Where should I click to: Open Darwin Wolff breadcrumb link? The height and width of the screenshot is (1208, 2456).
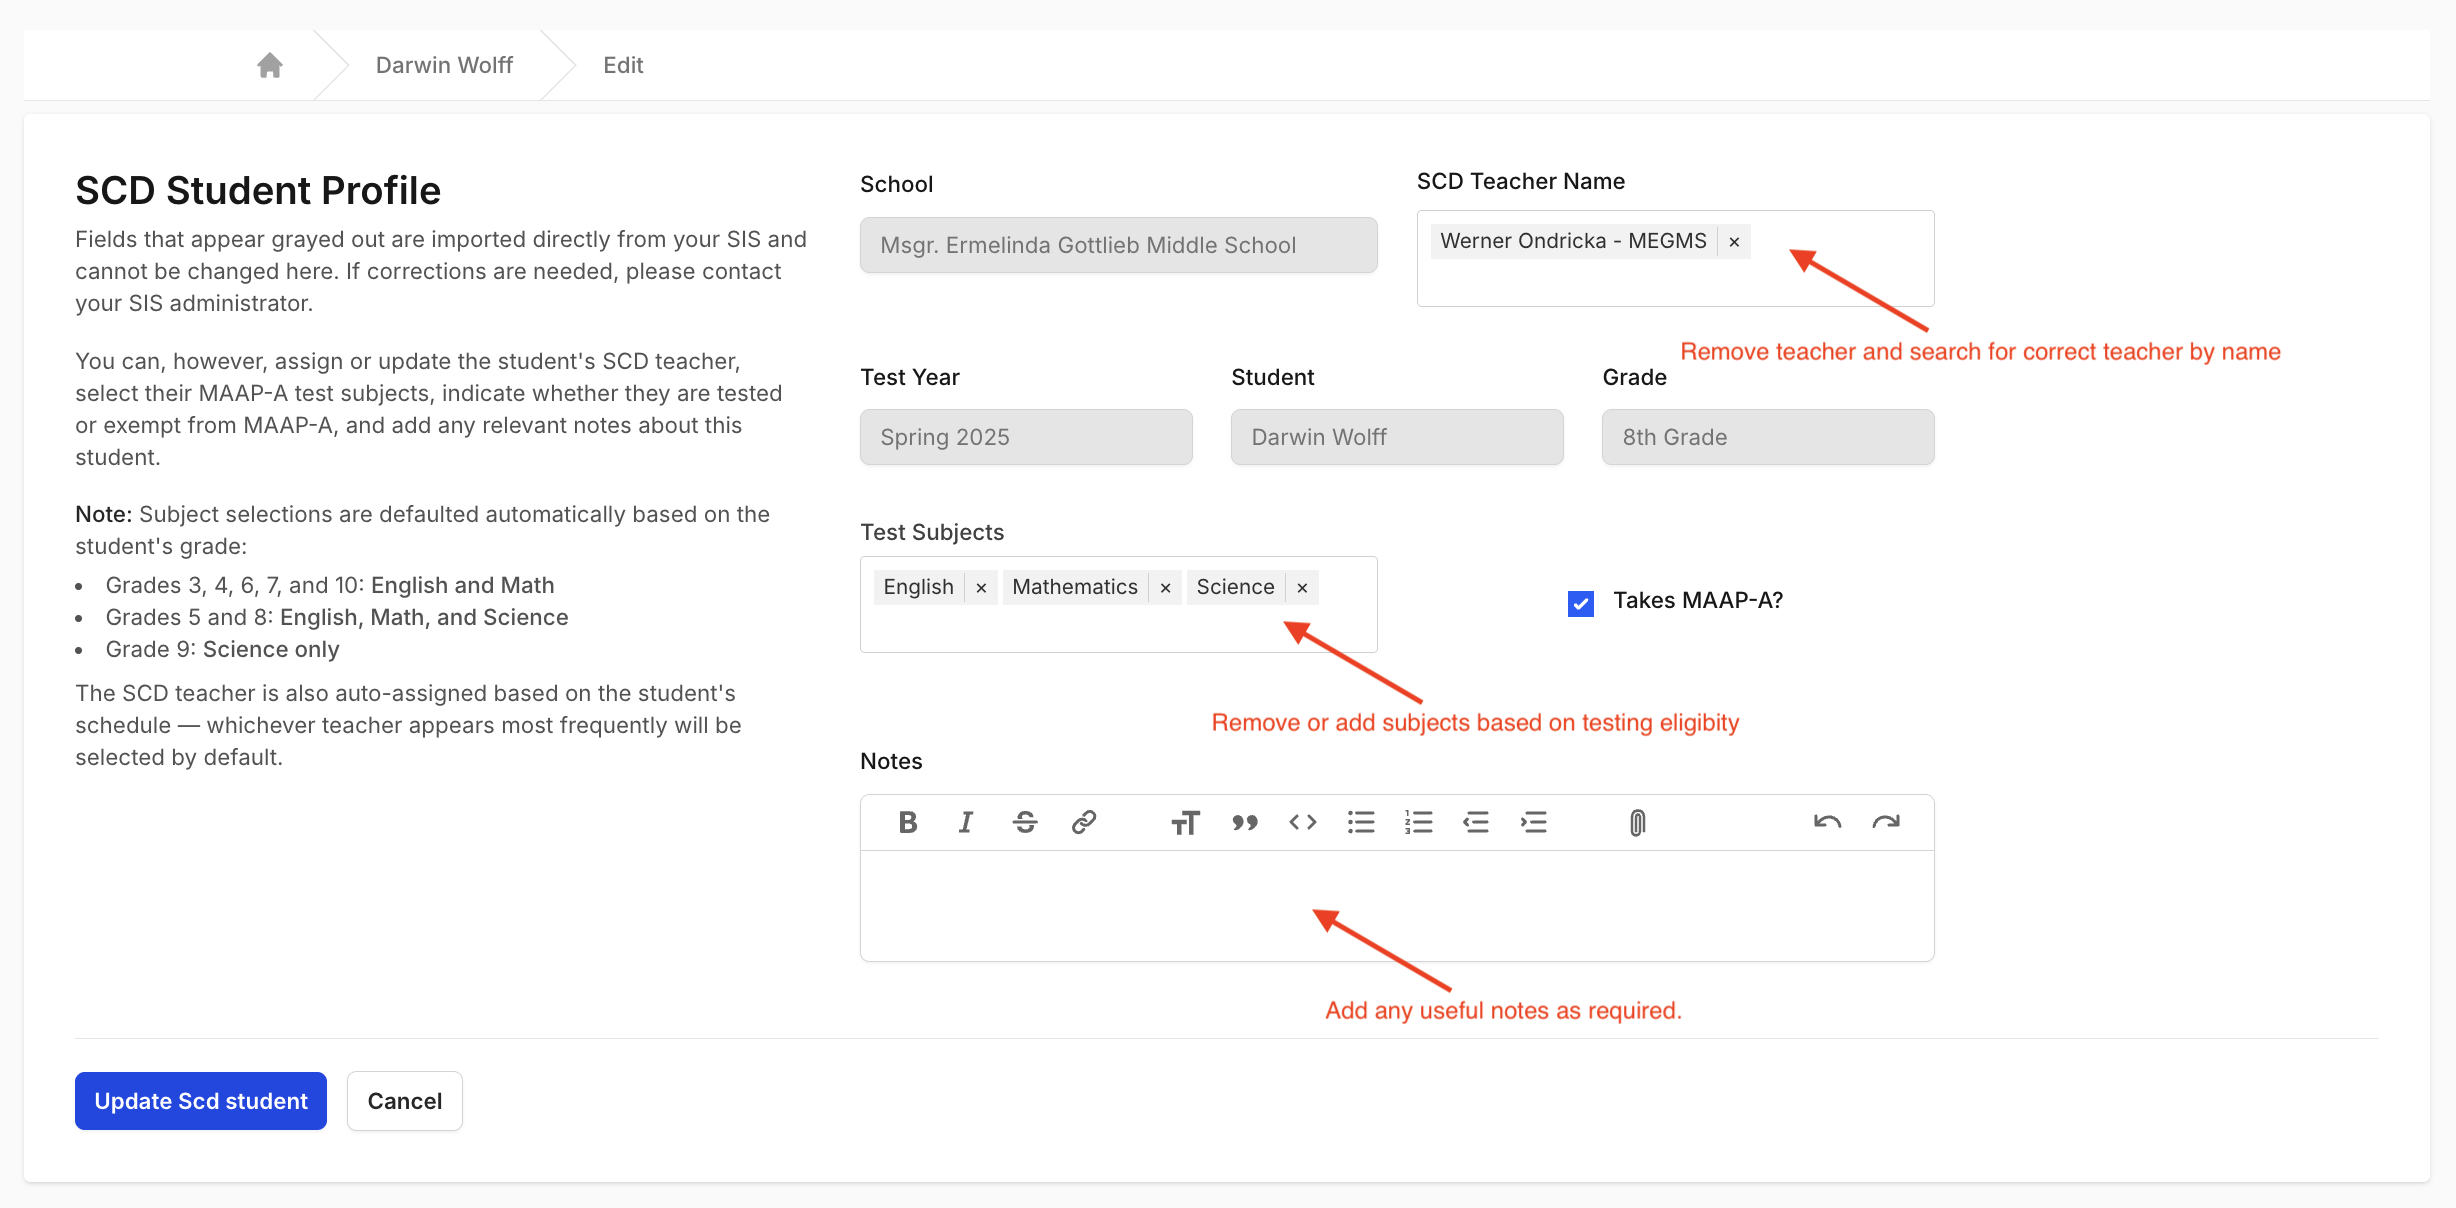pyautogui.click(x=444, y=65)
